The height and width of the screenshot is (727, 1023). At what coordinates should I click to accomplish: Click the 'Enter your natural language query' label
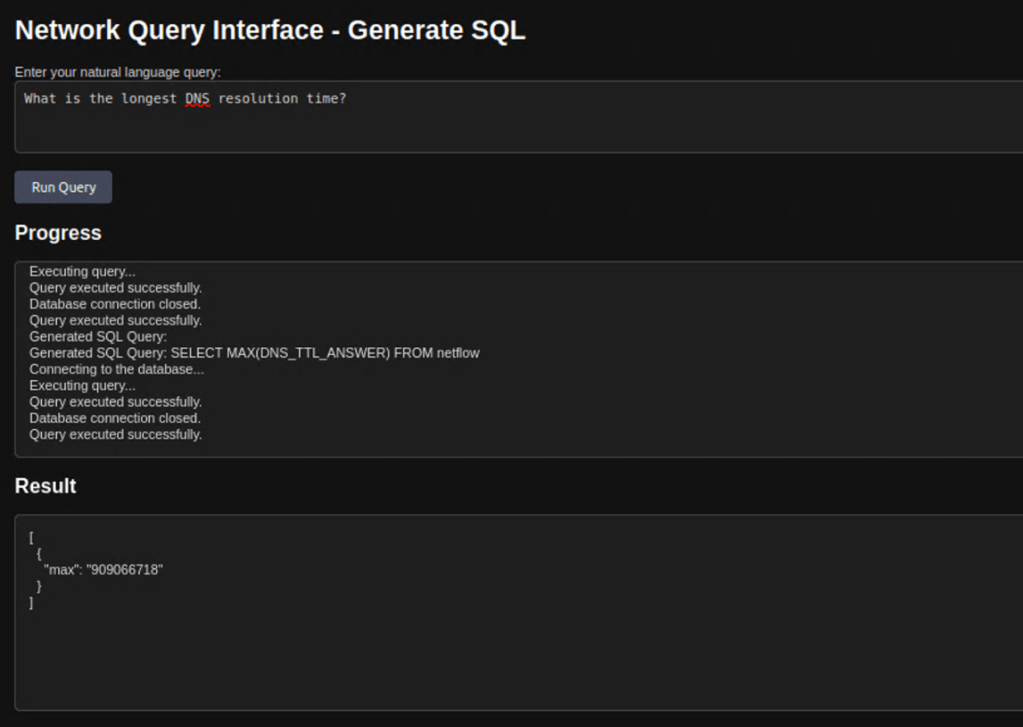point(118,72)
